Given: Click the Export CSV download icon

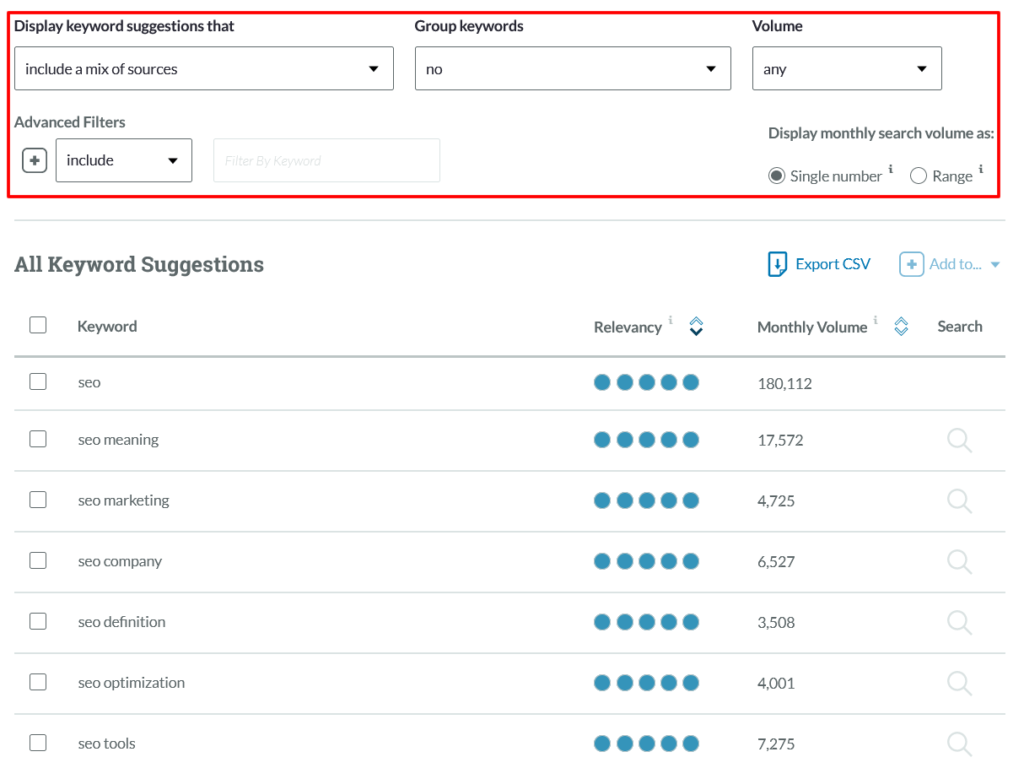Looking at the screenshot, I should tap(777, 264).
